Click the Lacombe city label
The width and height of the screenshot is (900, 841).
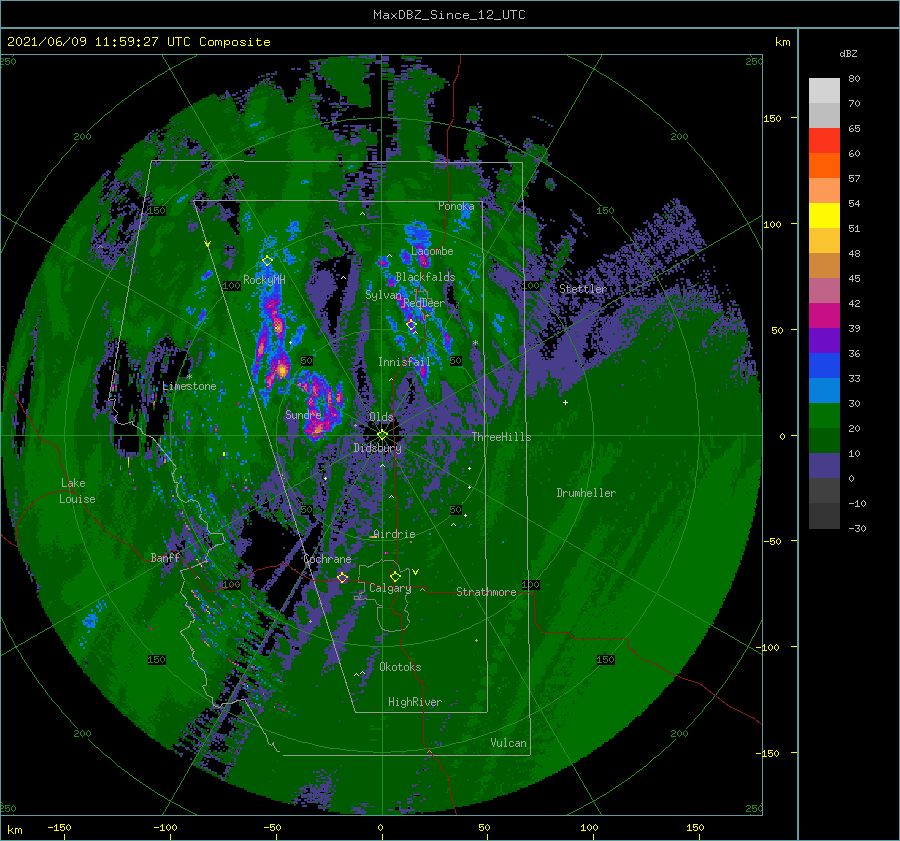pyautogui.click(x=432, y=251)
